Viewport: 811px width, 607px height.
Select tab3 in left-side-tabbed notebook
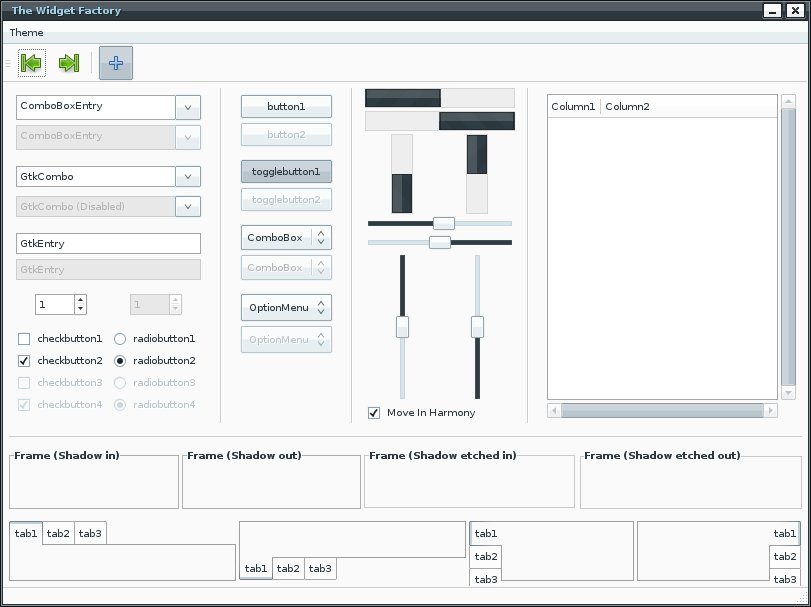coord(486,579)
